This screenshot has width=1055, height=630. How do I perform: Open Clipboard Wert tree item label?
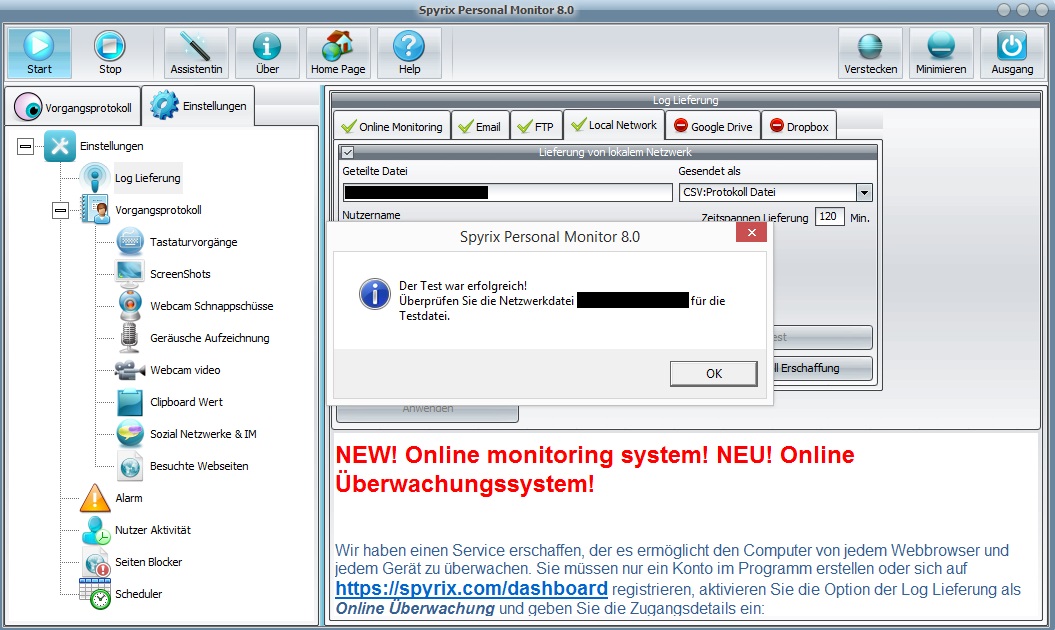click(186, 402)
